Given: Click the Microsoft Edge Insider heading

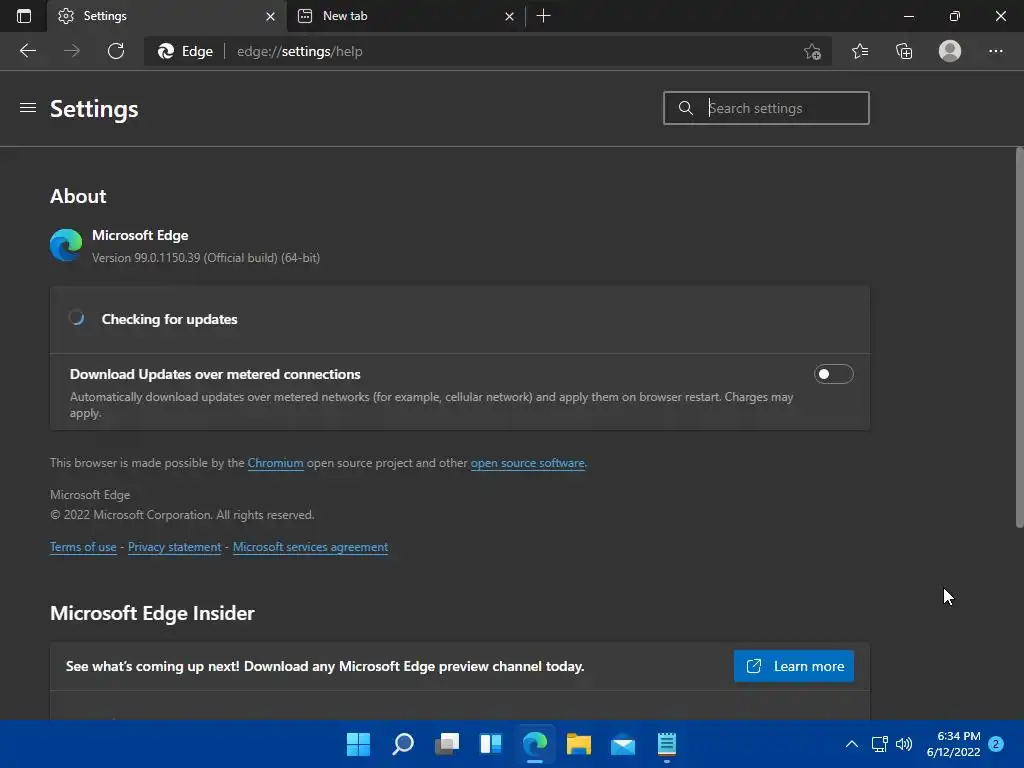Looking at the screenshot, I should click(152, 613).
